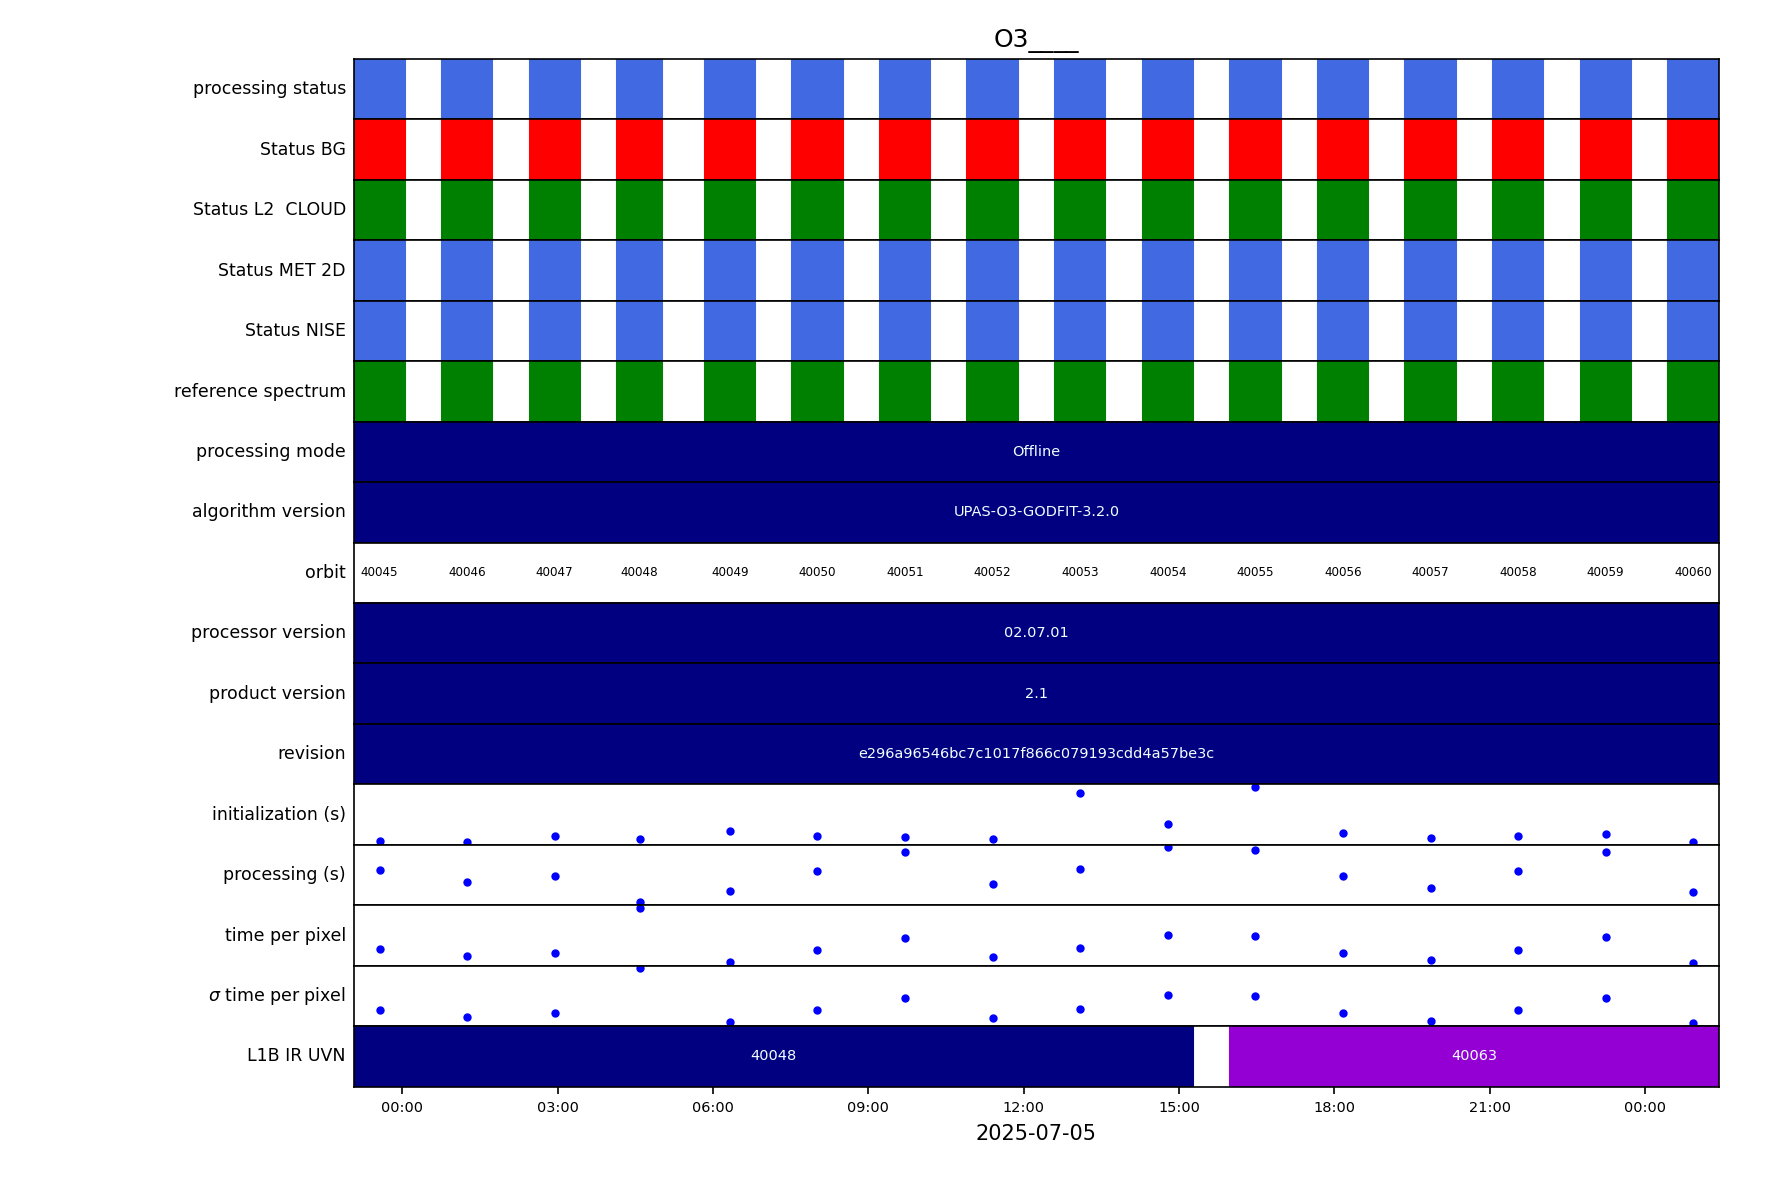Select orbit number 40045 label
The image size is (1771, 1181).
tap(379, 573)
